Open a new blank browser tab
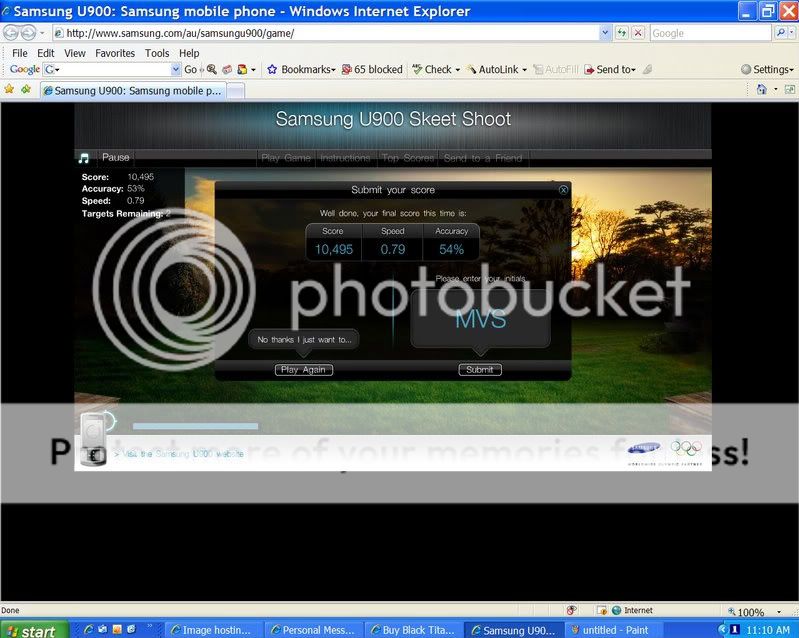799x638 pixels. pyautogui.click(x=235, y=91)
